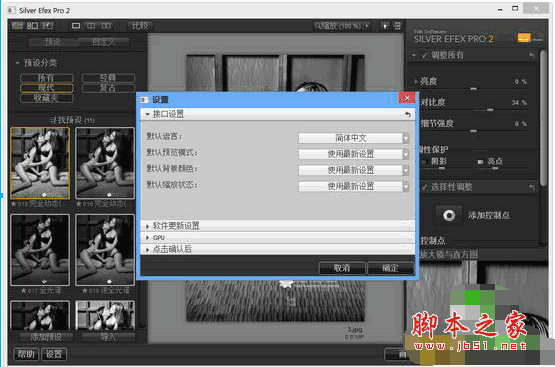Click the star on preset 017
Screen dimensions: 555x367
pos(23,291)
